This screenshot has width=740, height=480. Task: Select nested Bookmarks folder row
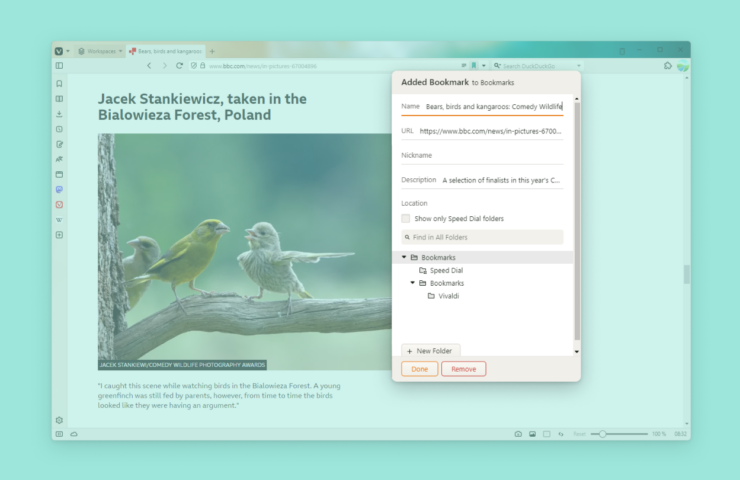point(483,283)
